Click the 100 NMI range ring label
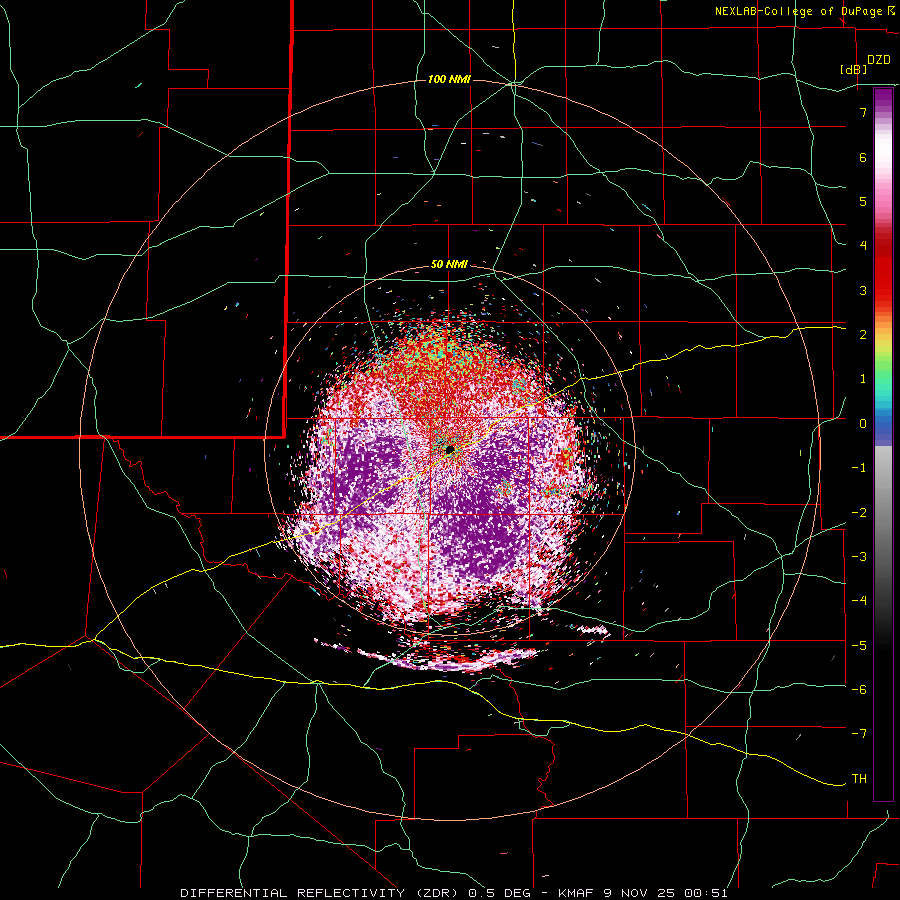Screen dimensions: 900x900 pyautogui.click(x=449, y=79)
